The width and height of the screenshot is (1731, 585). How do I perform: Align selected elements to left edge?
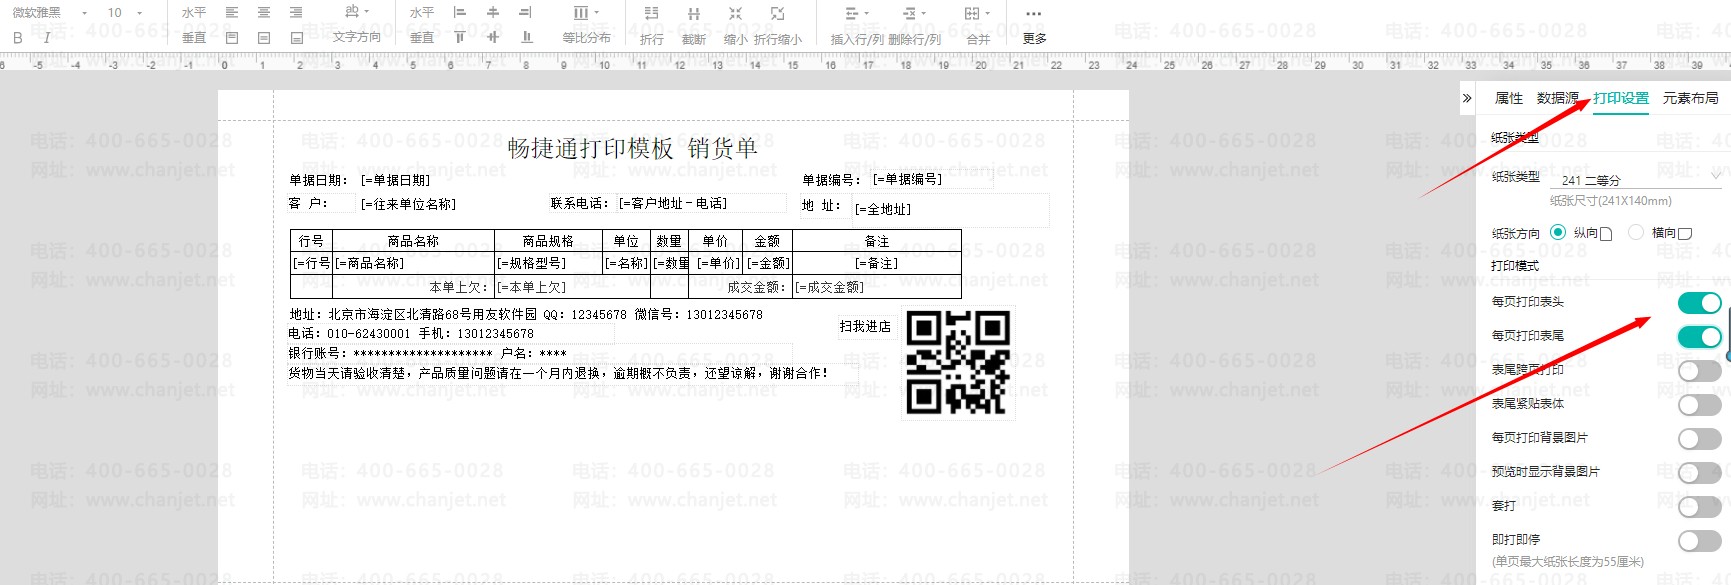click(x=460, y=12)
